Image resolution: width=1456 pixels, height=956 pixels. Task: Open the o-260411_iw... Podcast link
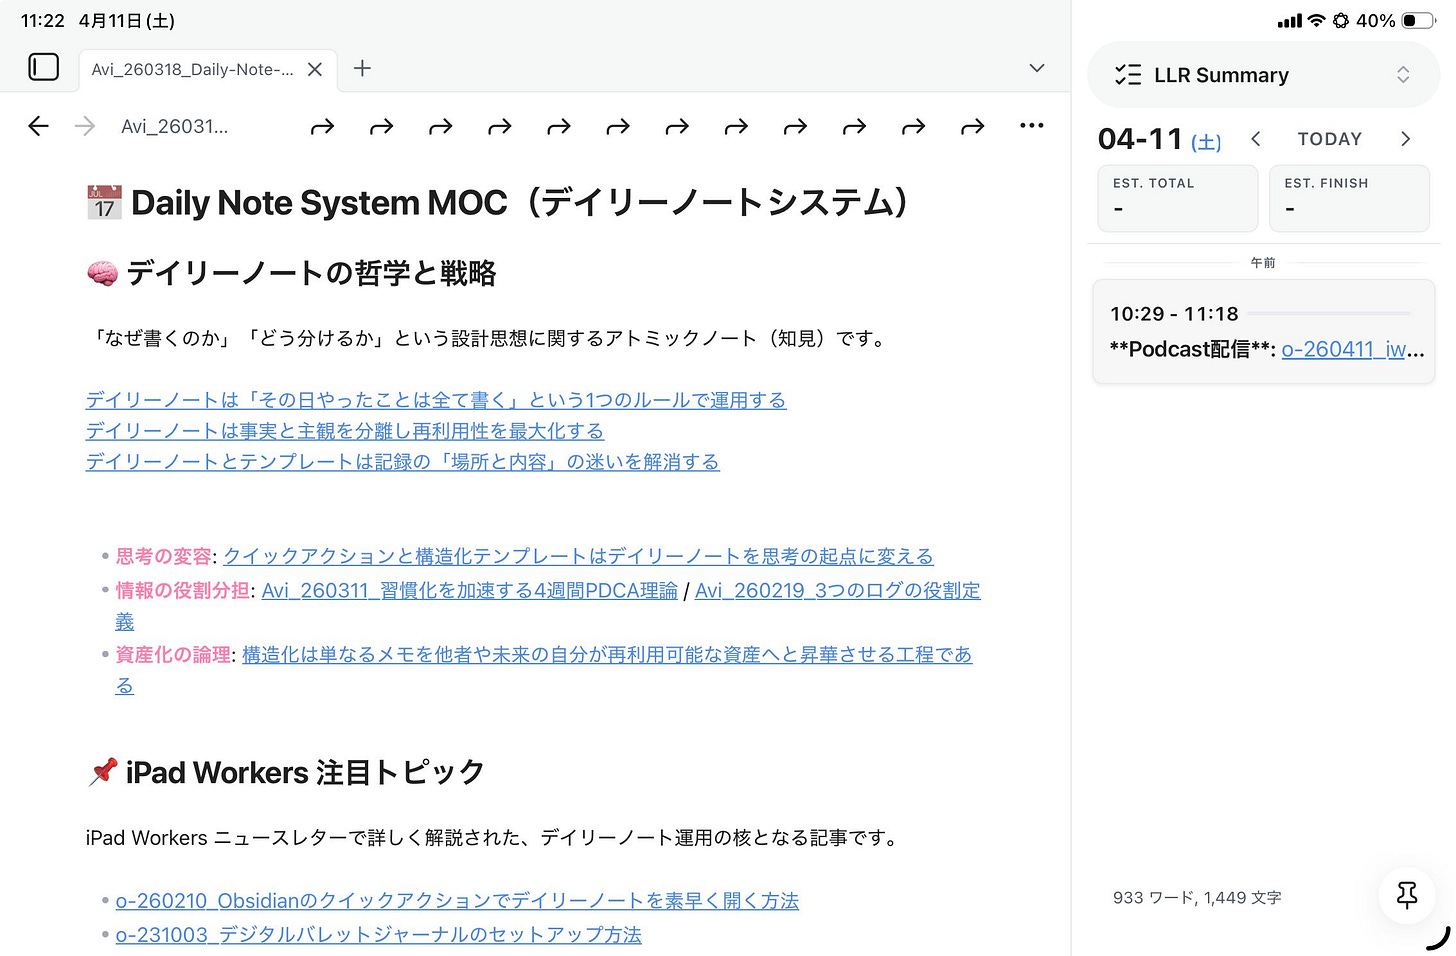(x=1345, y=349)
